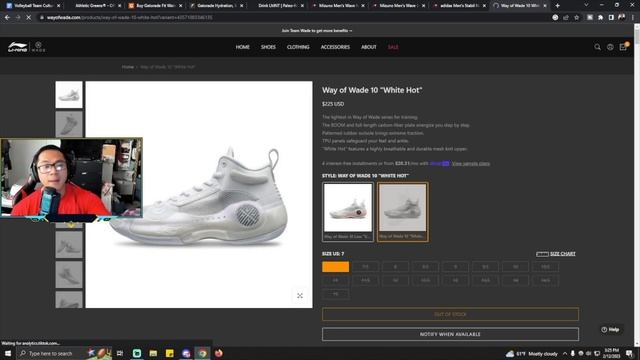Click the size chart ruler icon
This screenshot has width=640, height=360.
tap(542, 254)
